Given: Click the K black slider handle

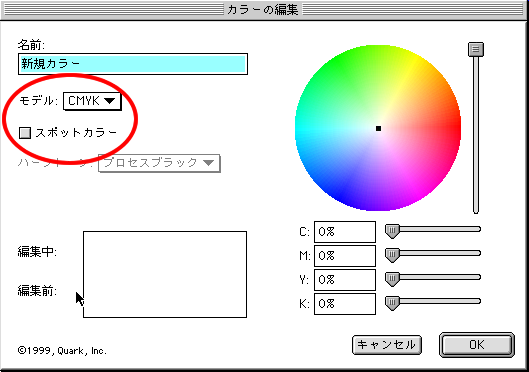Looking at the screenshot, I should (x=392, y=303).
